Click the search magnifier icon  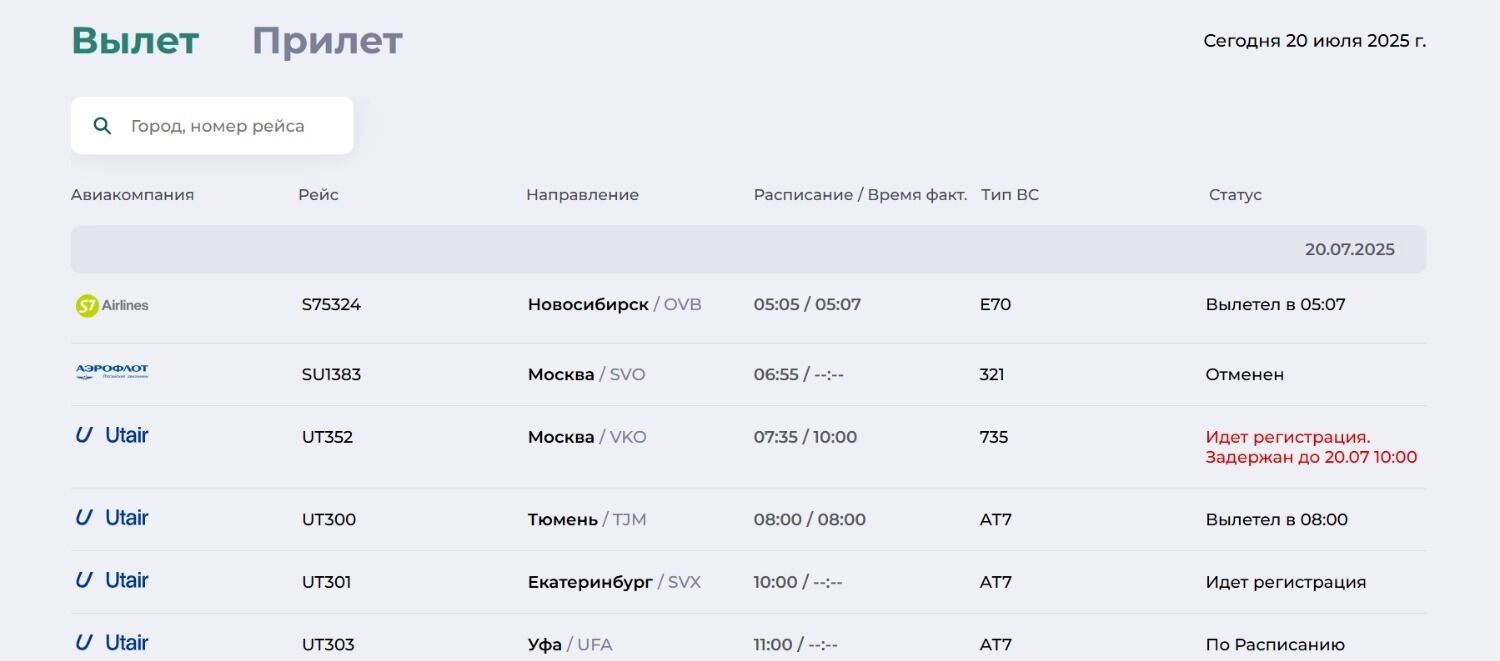point(101,126)
